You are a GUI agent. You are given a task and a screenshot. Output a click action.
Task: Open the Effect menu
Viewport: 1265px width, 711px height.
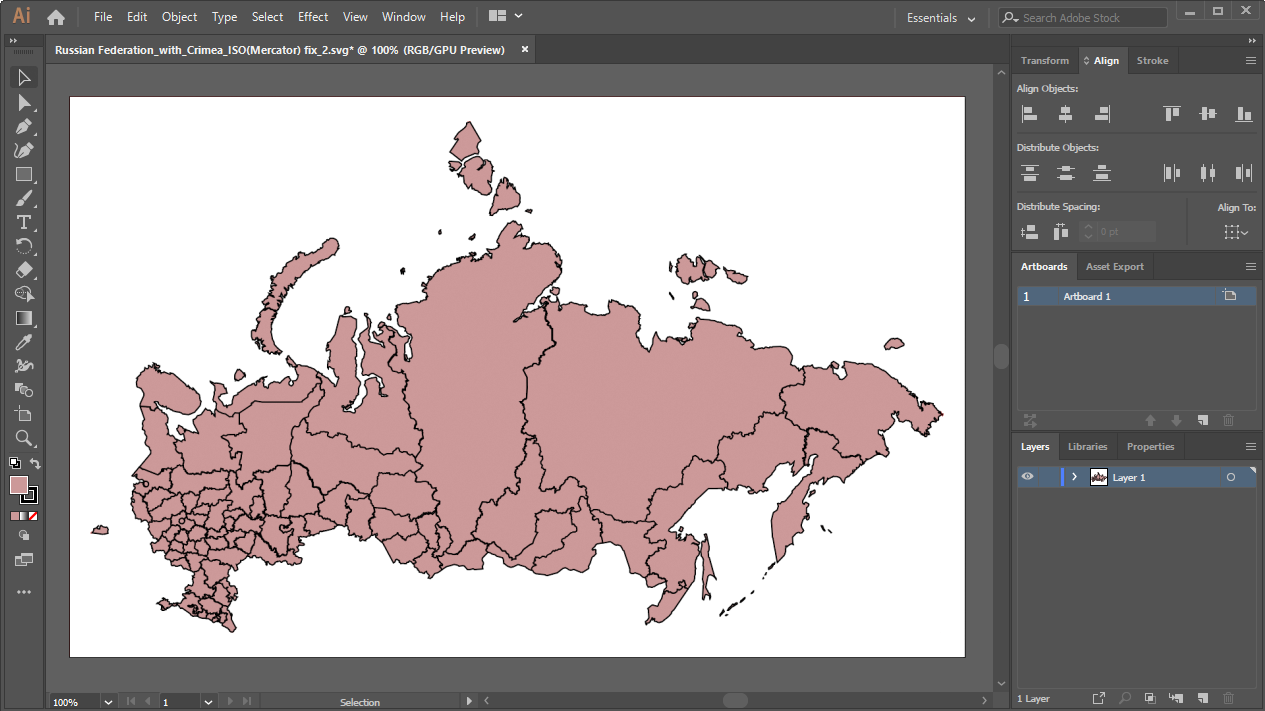click(313, 17)
